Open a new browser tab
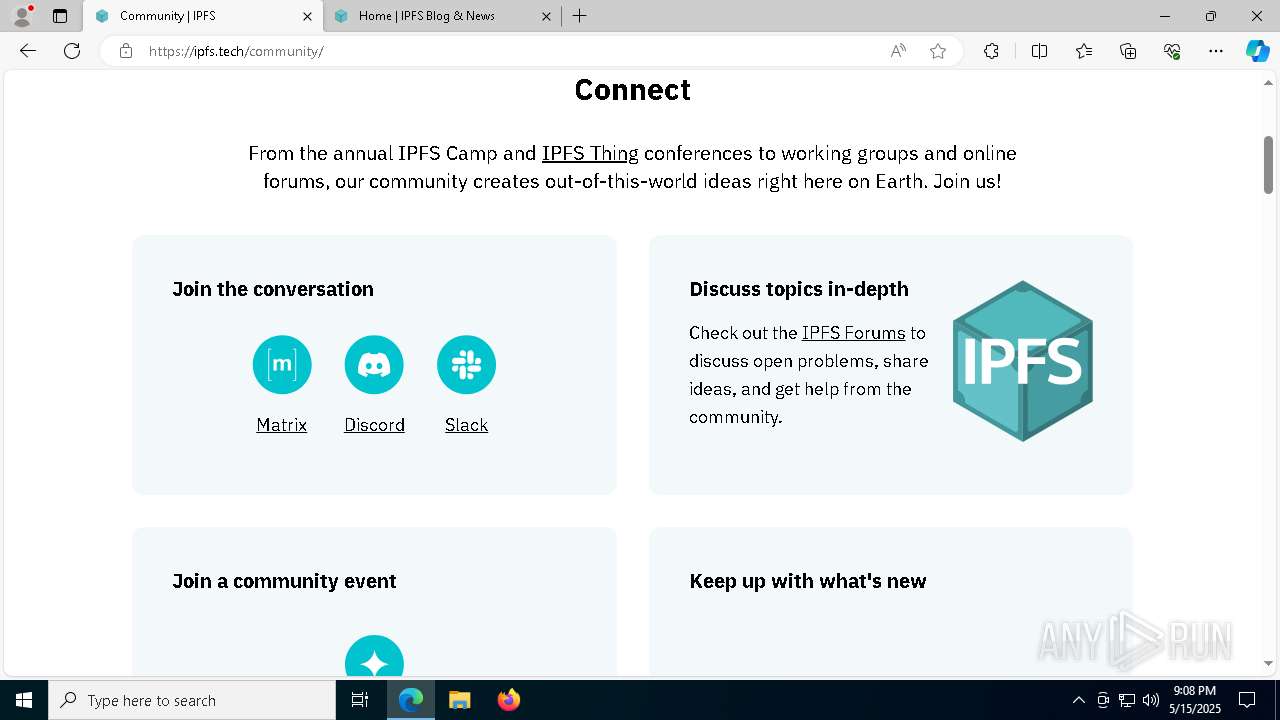Screen dimensions: 1280x720 click(x=580, y=16)
